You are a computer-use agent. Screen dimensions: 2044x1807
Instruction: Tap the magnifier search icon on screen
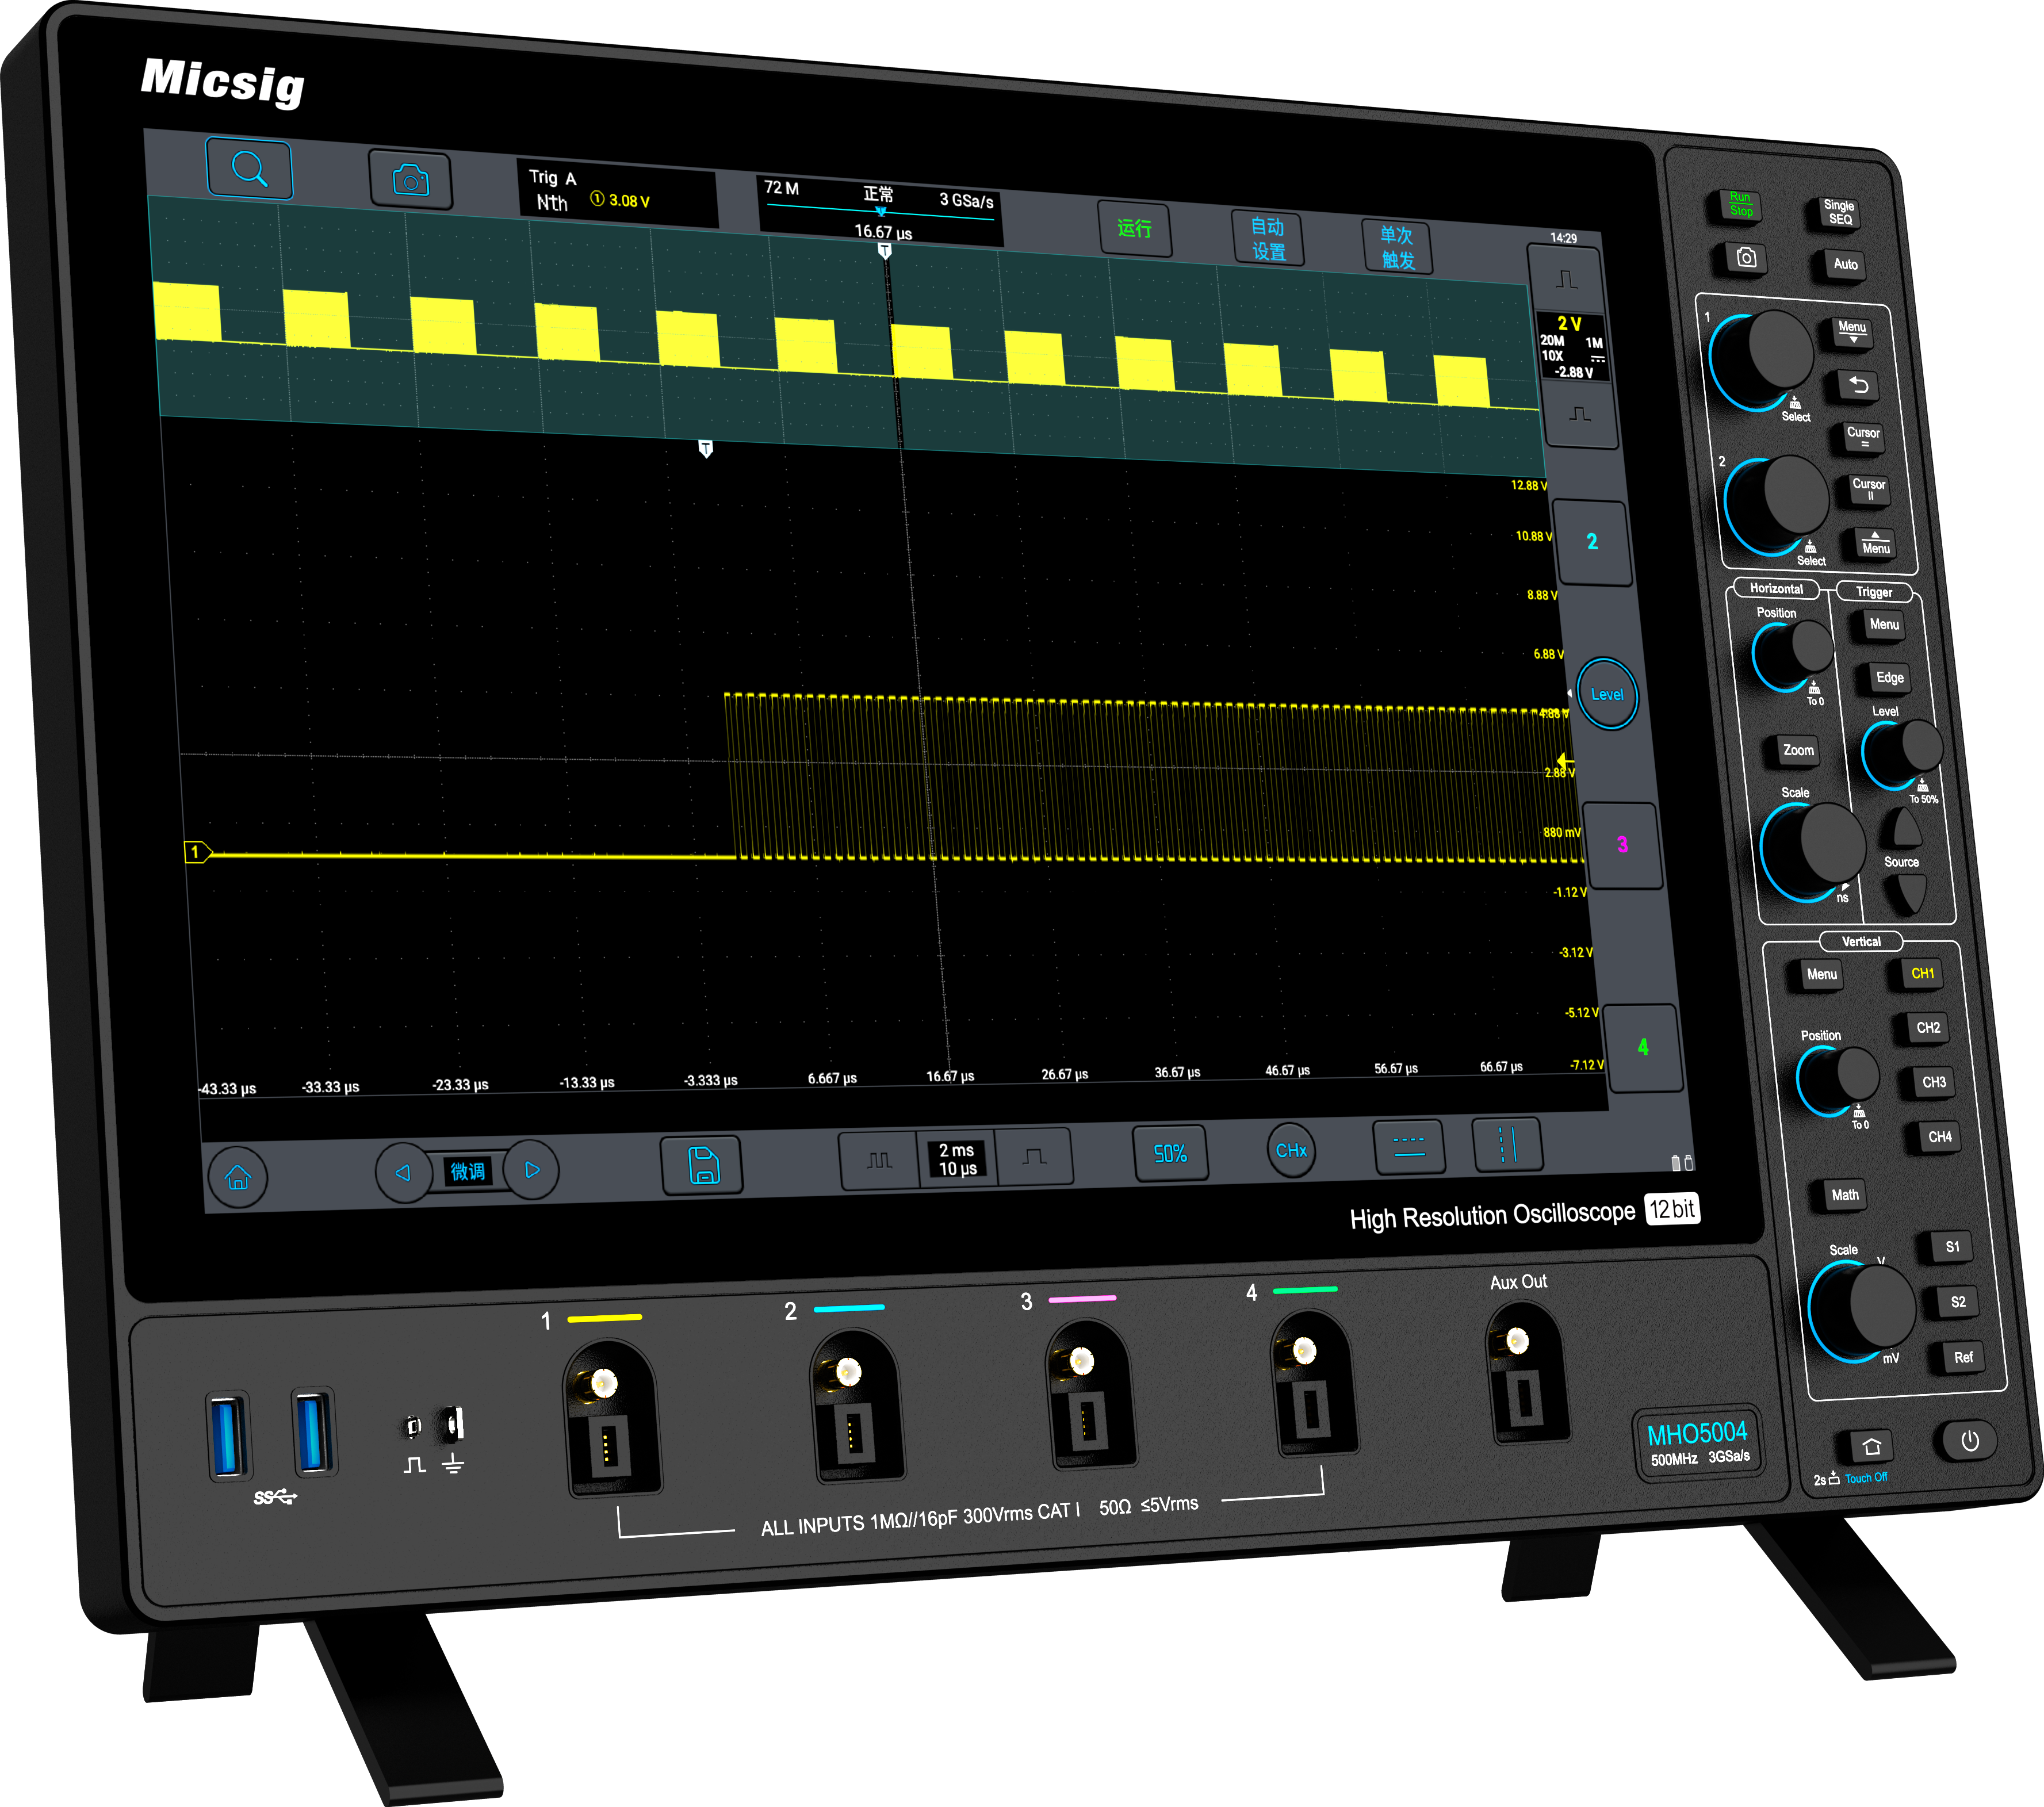coord(249,169)
